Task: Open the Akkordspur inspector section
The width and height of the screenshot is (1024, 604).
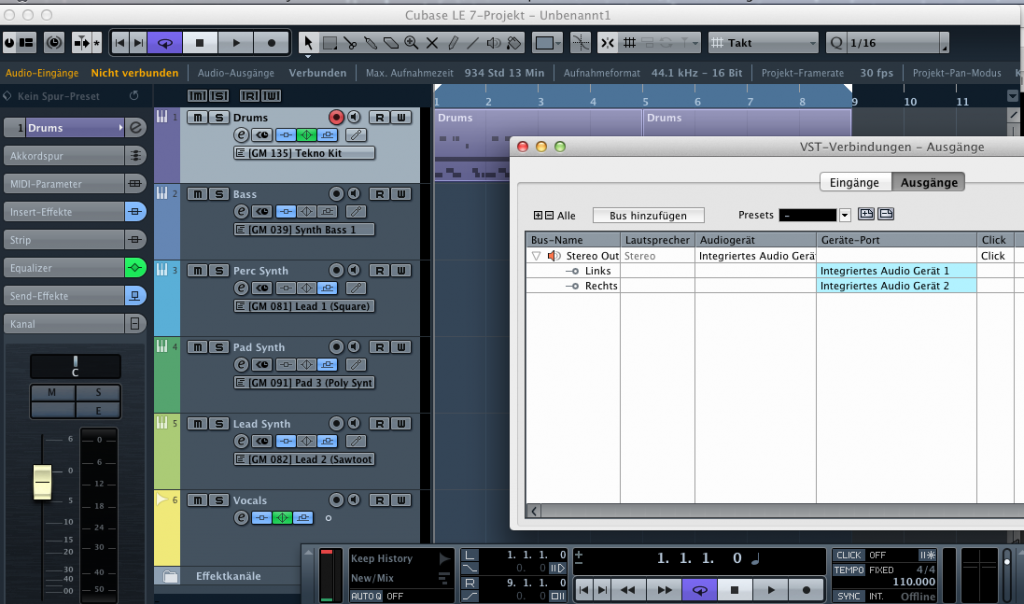Action: click(63, 155)
